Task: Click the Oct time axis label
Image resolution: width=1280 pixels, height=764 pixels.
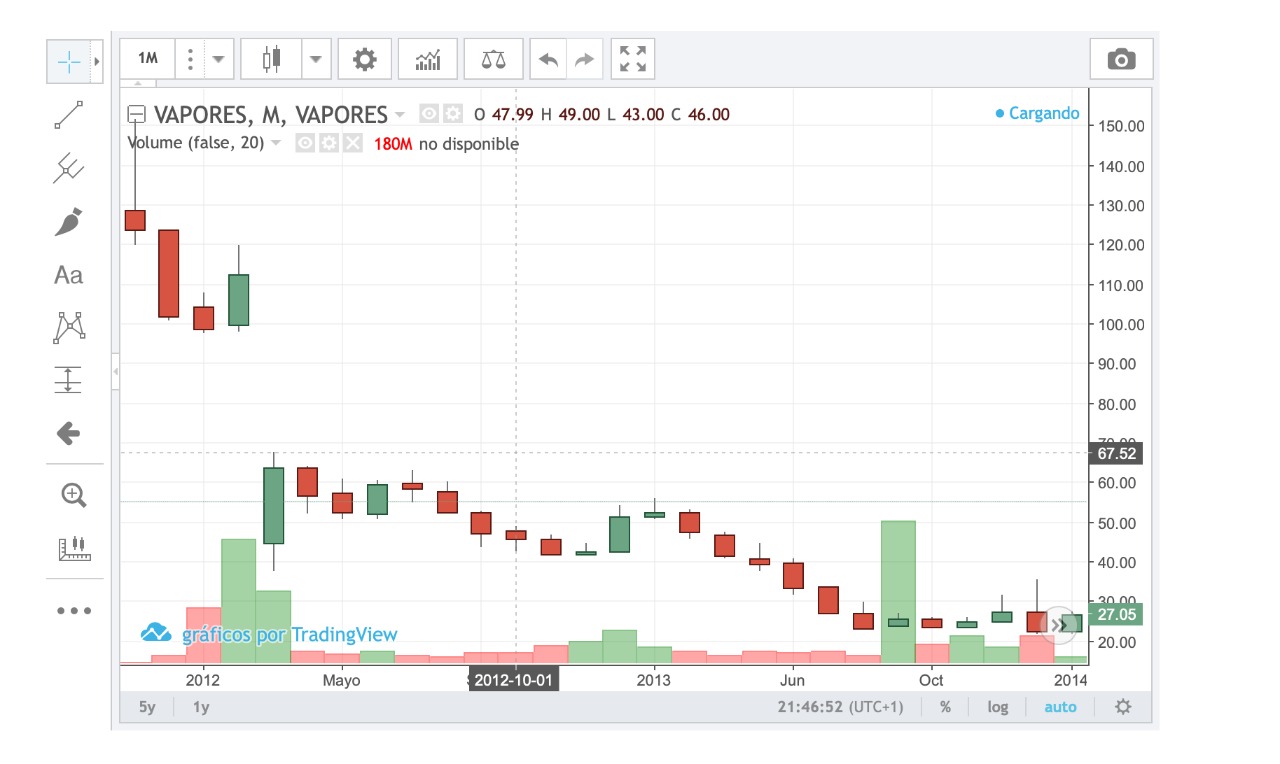Action: pyautogui.click(x=931, y=680)
